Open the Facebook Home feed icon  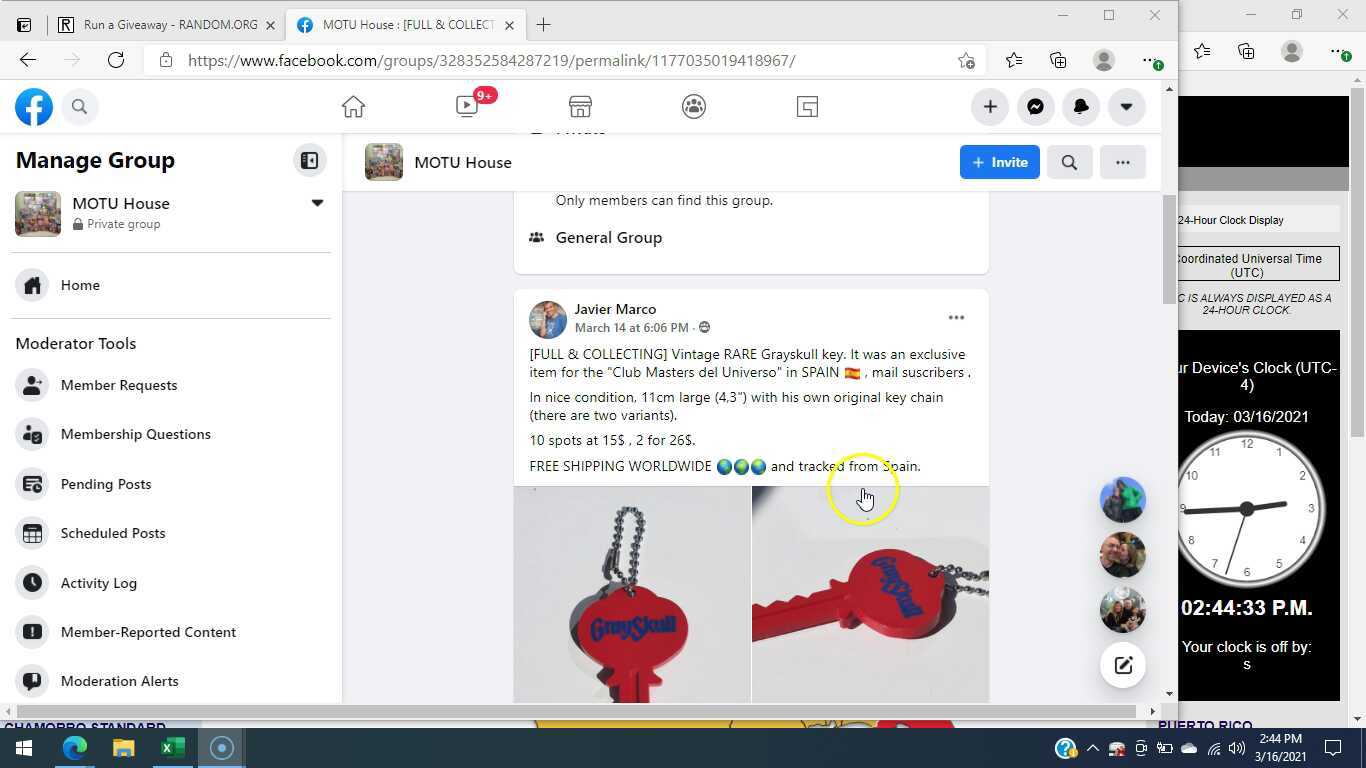(x=353, y=107)
